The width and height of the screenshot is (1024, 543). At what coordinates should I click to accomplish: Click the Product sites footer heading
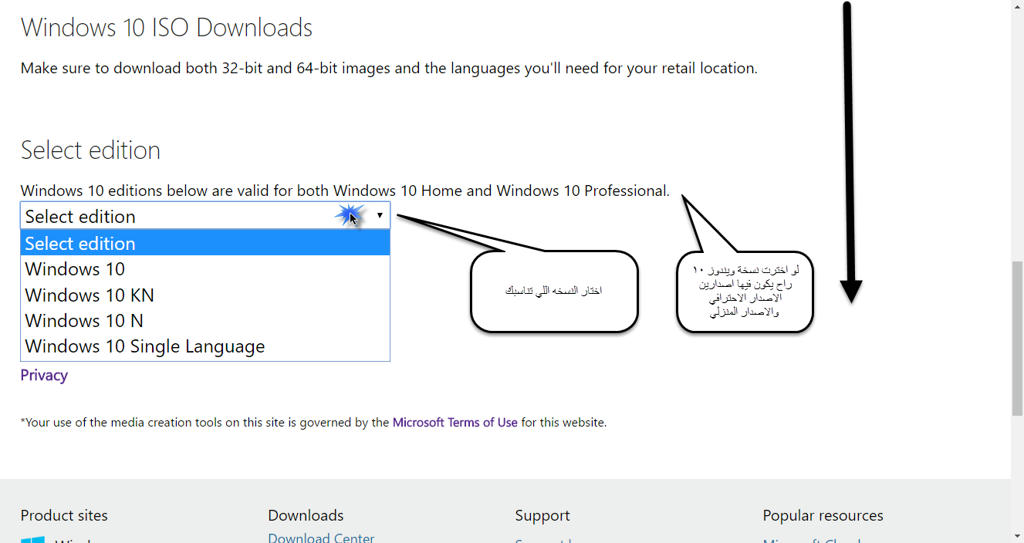[64, 516]
